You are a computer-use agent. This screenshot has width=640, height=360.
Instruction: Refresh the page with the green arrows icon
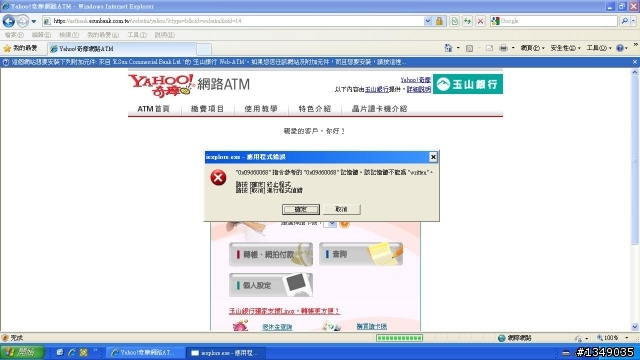click(467, 21)
